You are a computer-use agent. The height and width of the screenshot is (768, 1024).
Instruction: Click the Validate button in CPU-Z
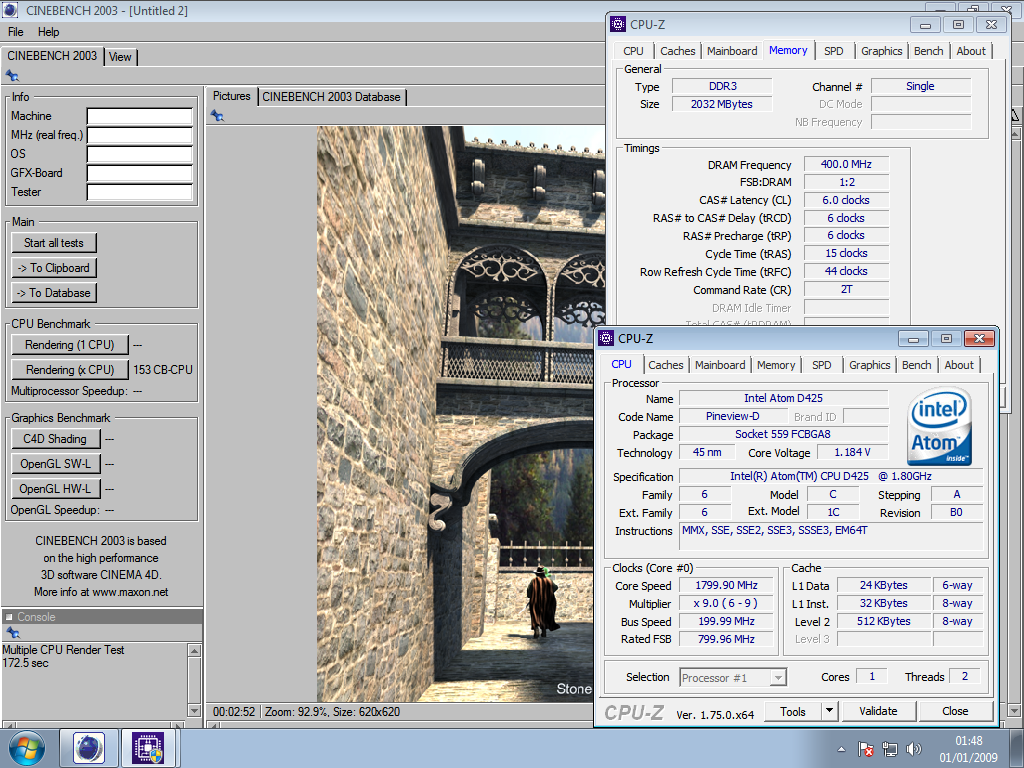point(878,711)
